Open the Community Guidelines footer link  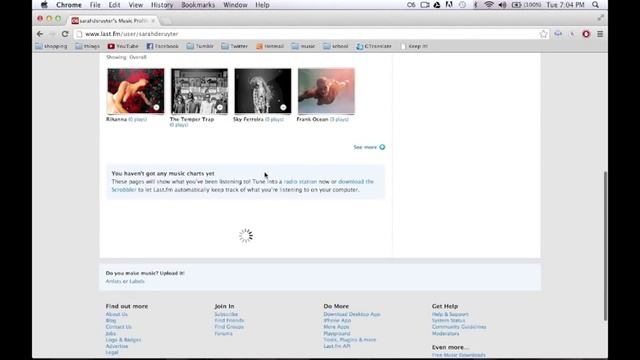tap(459, 327)
